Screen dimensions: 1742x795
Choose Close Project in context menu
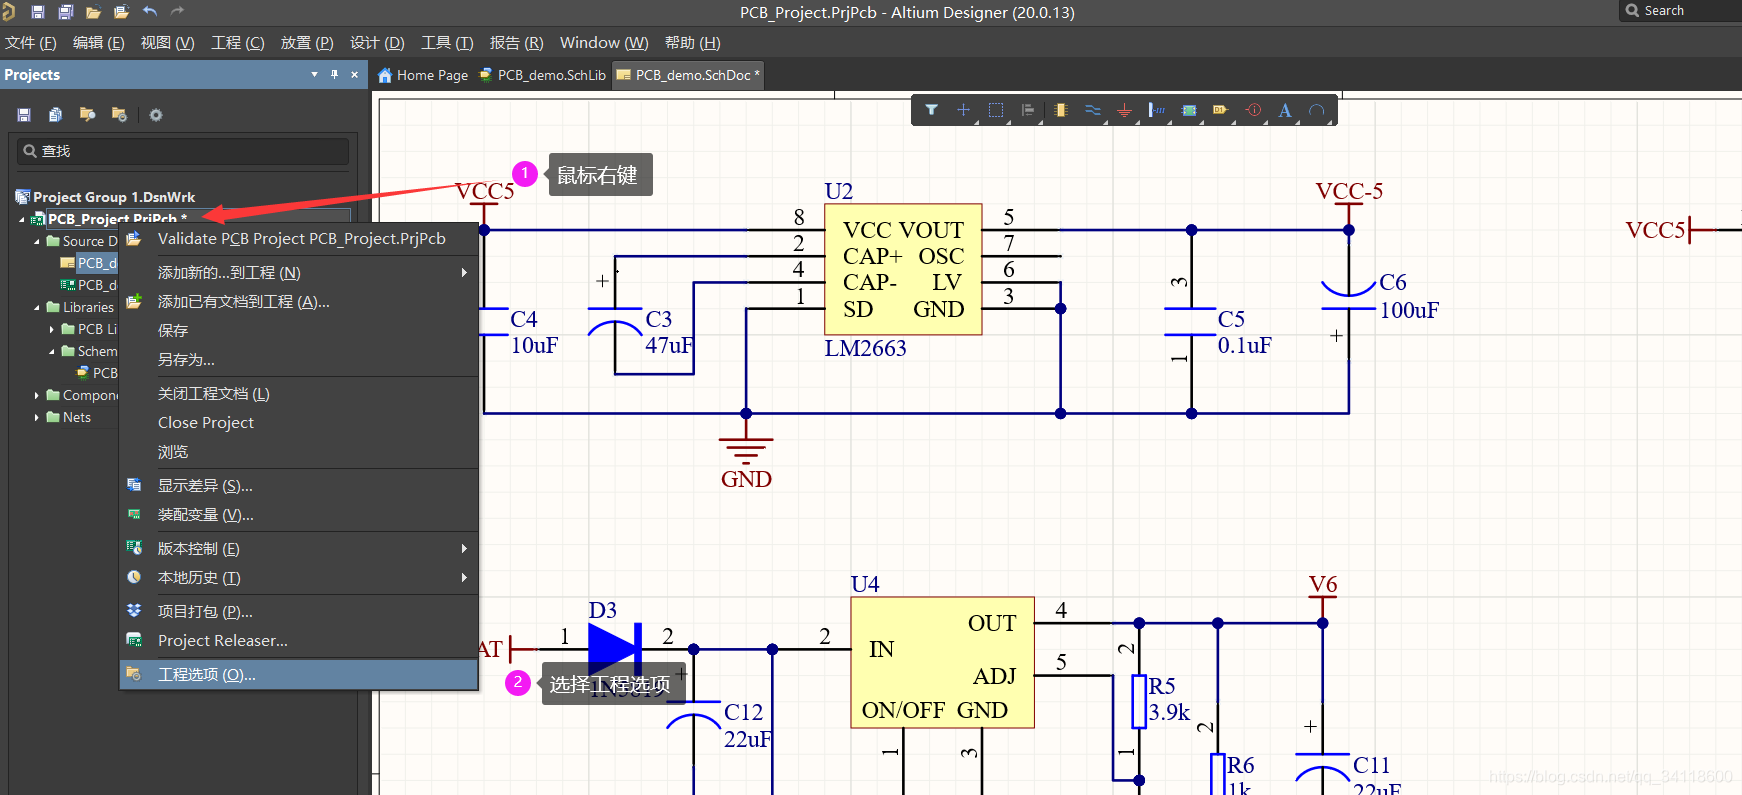coord(298,422)
